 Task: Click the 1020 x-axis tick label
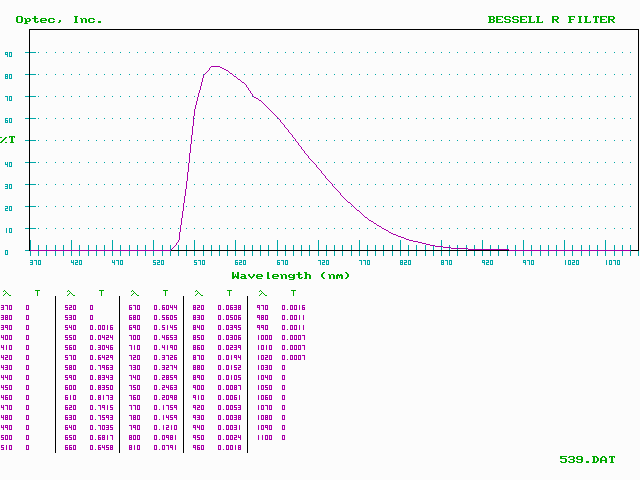(571, 263)
